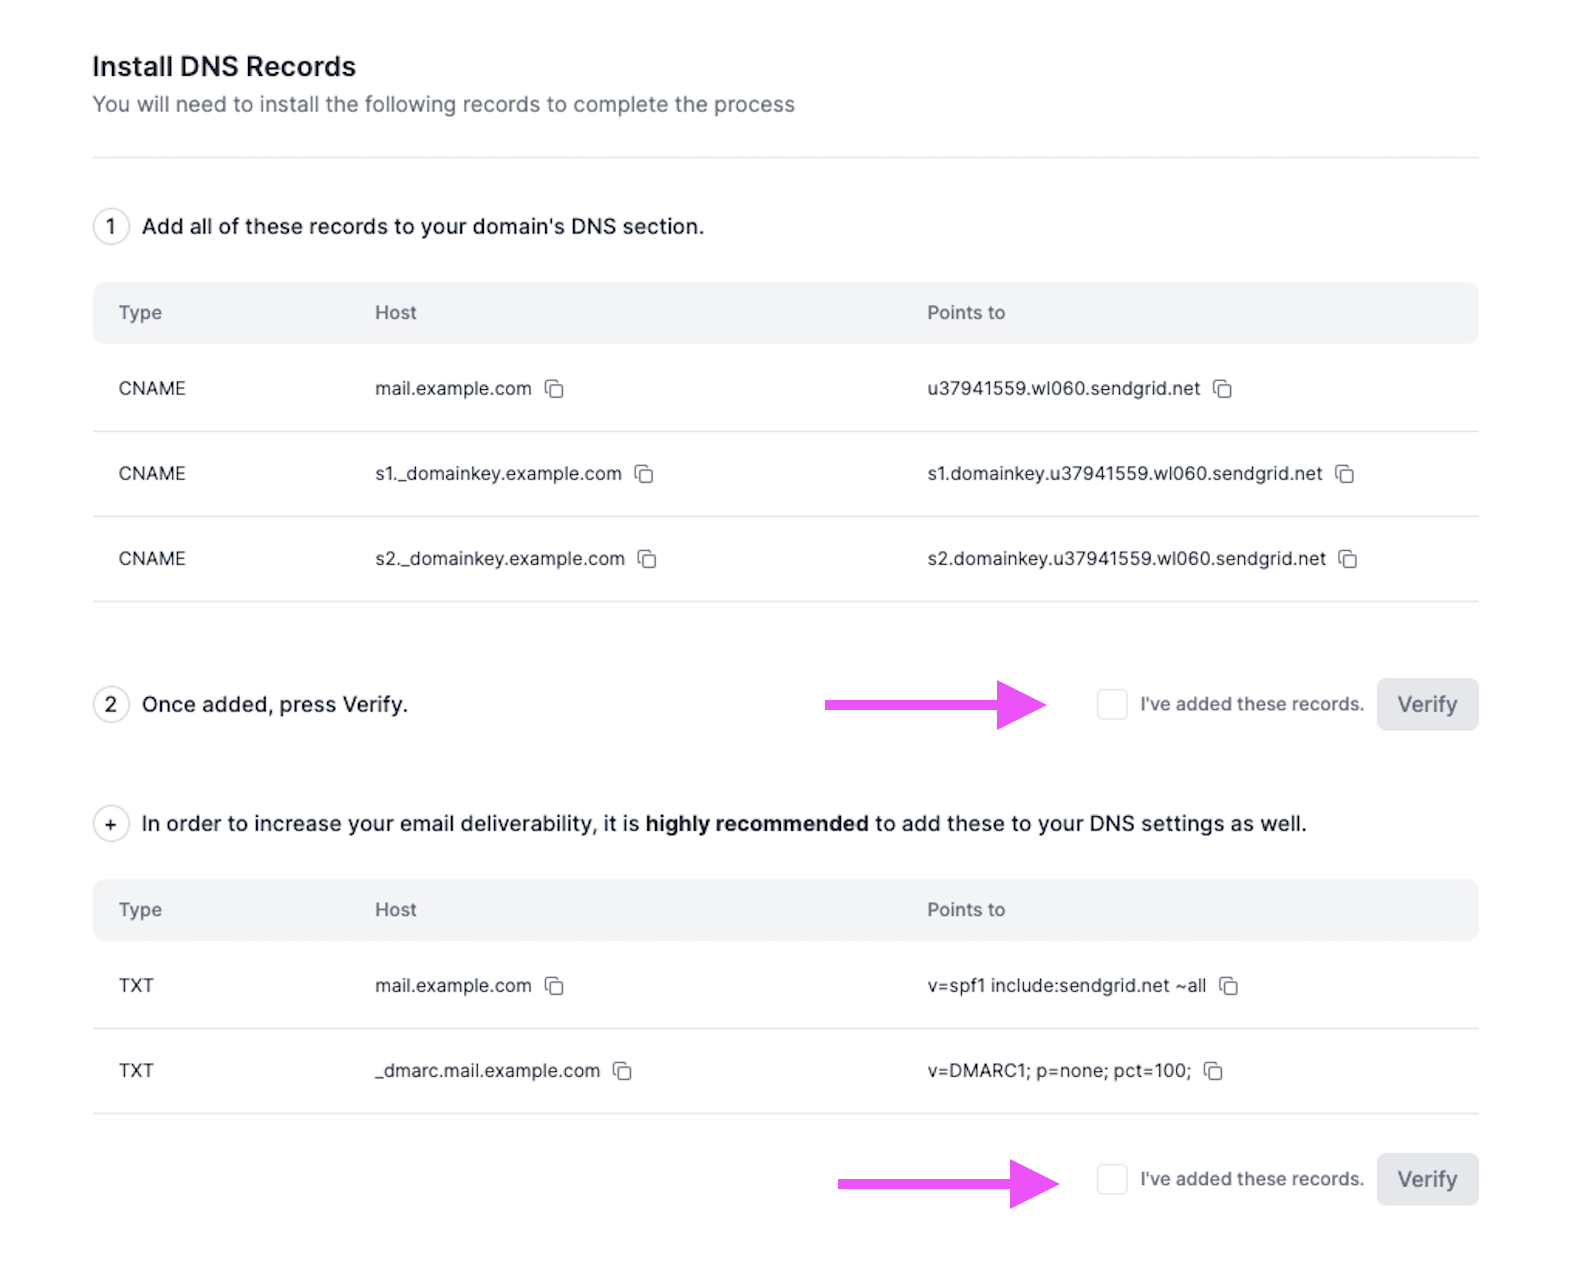
Task: Copy the _dmarc.mail.example.com host value
Action: [x=622, y=1071]
